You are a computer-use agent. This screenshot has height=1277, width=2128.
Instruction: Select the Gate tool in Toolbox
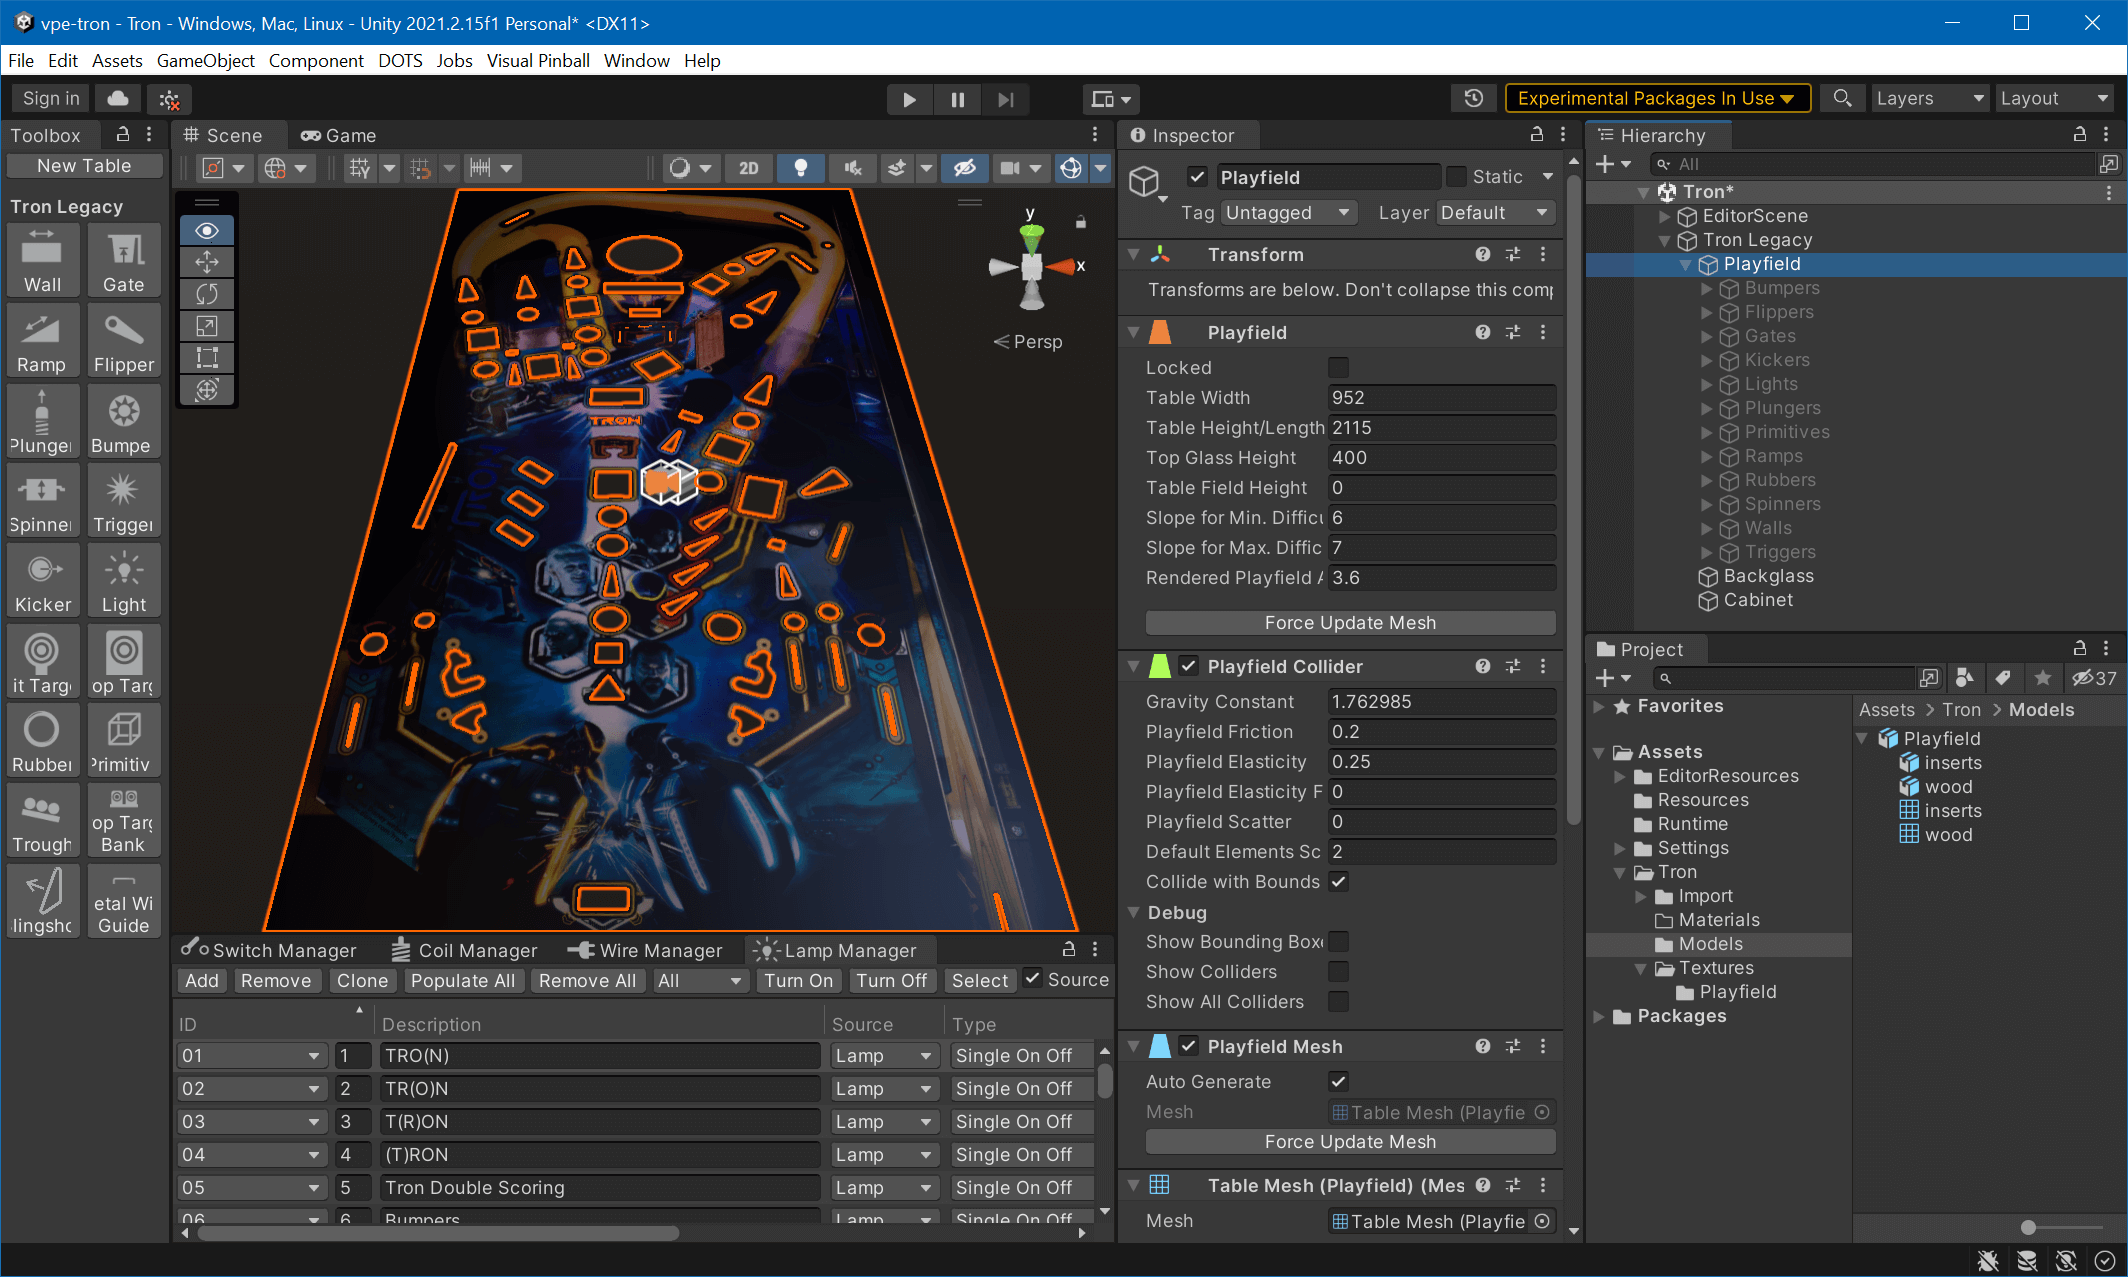(123, 260)
